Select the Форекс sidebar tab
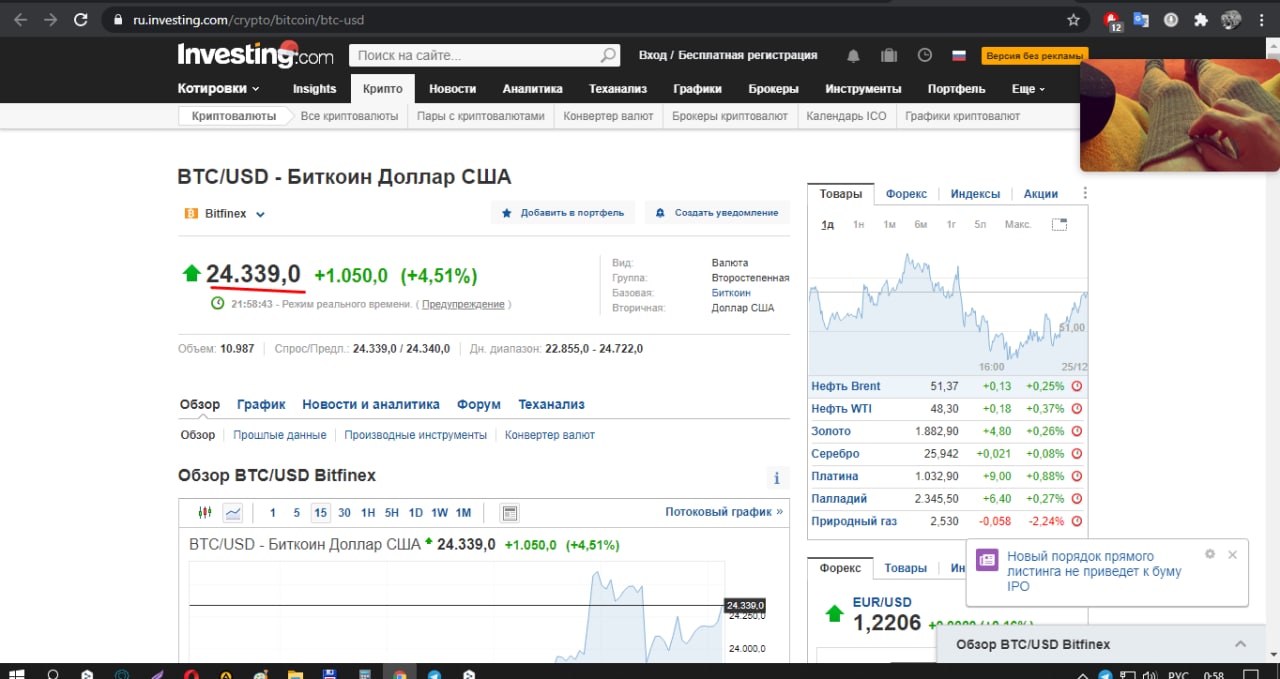 tap(906, 194)
